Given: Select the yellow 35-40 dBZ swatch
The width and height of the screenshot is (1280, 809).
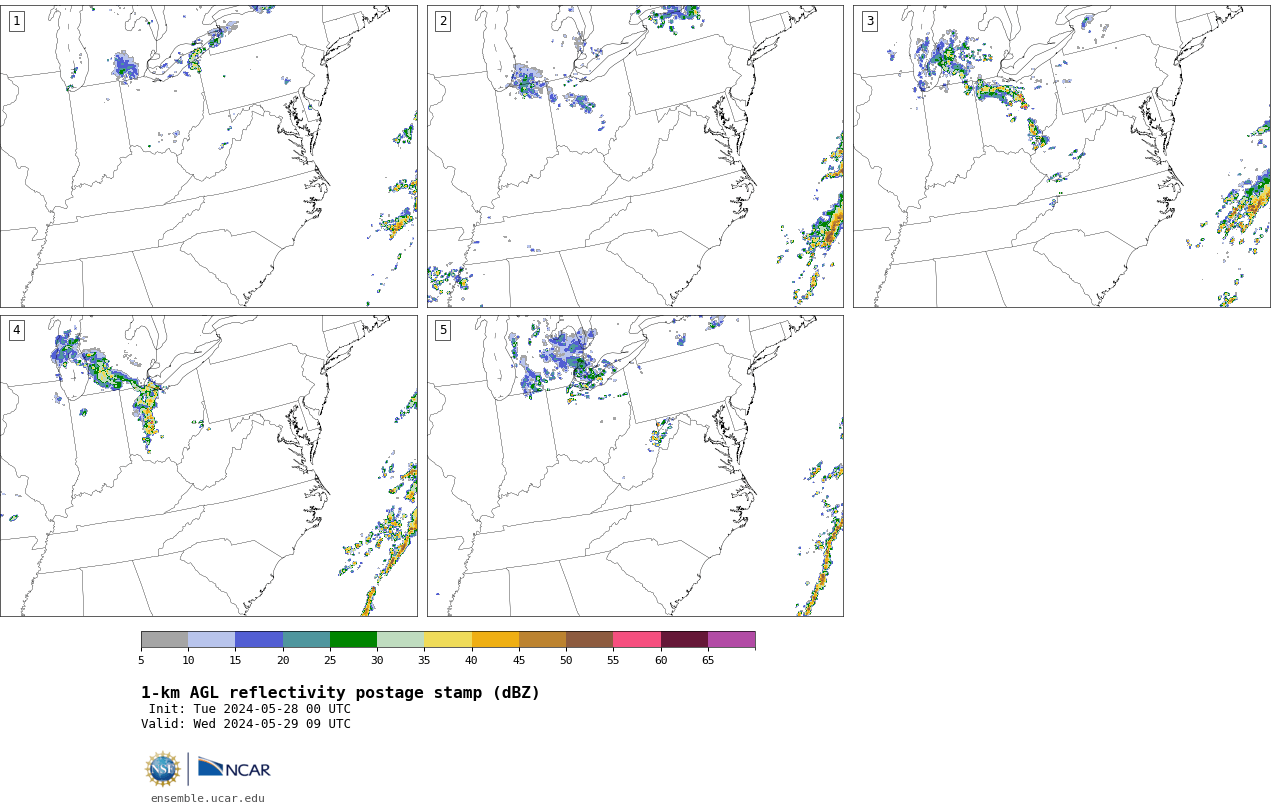Looking at the screenshot, I should pyautogui.click(x=448, y=640).
